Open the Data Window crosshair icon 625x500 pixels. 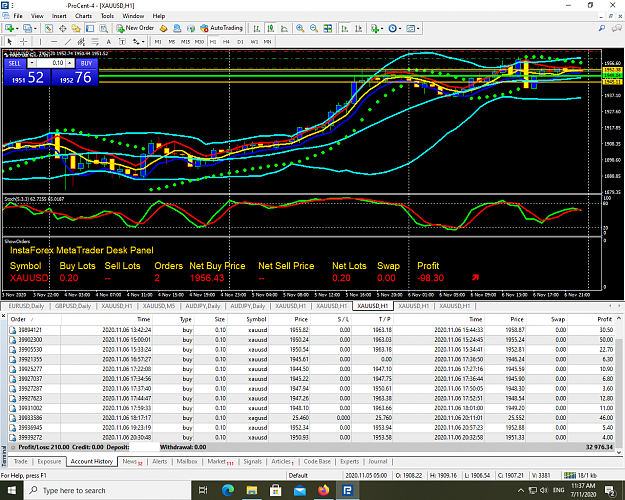coord(63,28)
